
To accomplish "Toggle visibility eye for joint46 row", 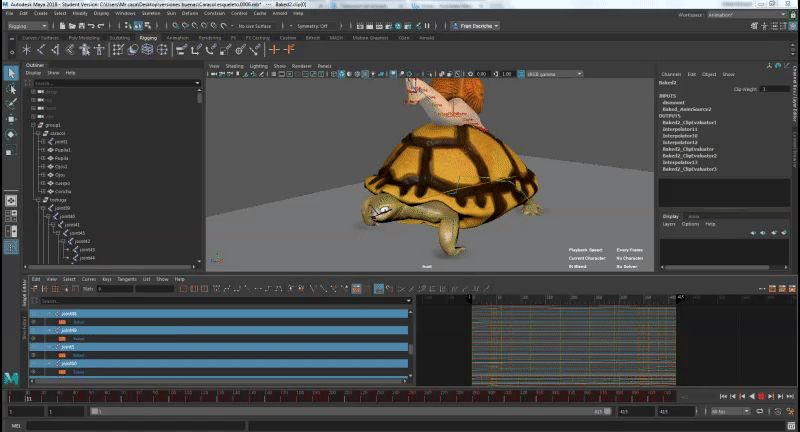I will pyautogui.click(x=34, y=329).
